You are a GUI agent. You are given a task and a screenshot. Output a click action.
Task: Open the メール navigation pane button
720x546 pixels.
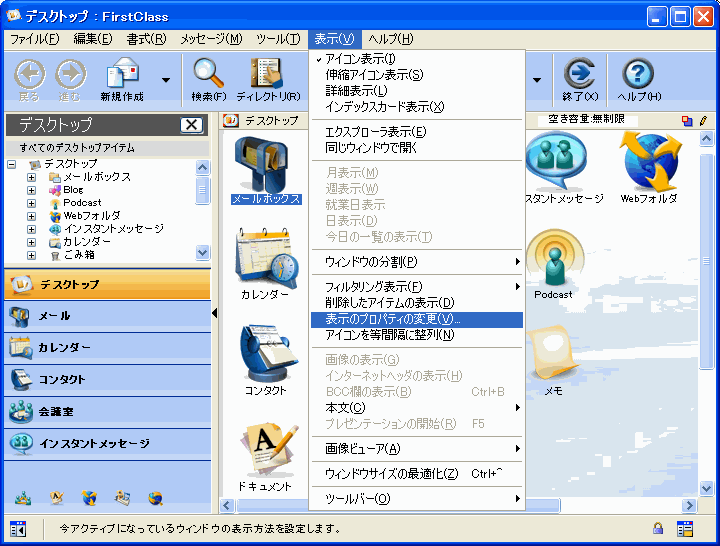click(x=106, y=316)
